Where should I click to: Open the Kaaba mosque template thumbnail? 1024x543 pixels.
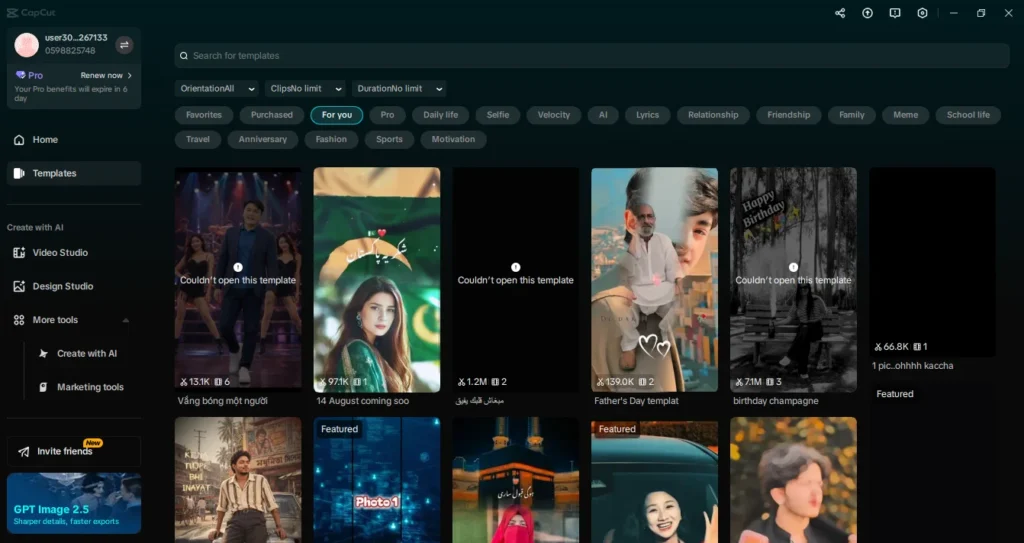coord(516,480)
